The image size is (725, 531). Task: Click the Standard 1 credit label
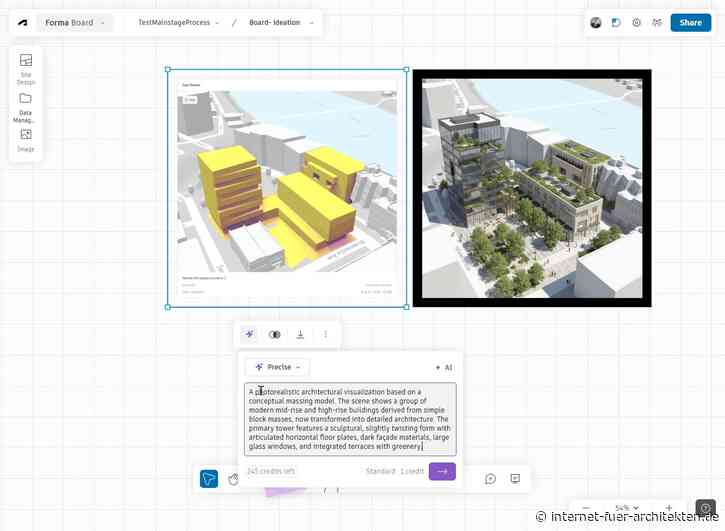pyautogui.click(x=394, y=471)
